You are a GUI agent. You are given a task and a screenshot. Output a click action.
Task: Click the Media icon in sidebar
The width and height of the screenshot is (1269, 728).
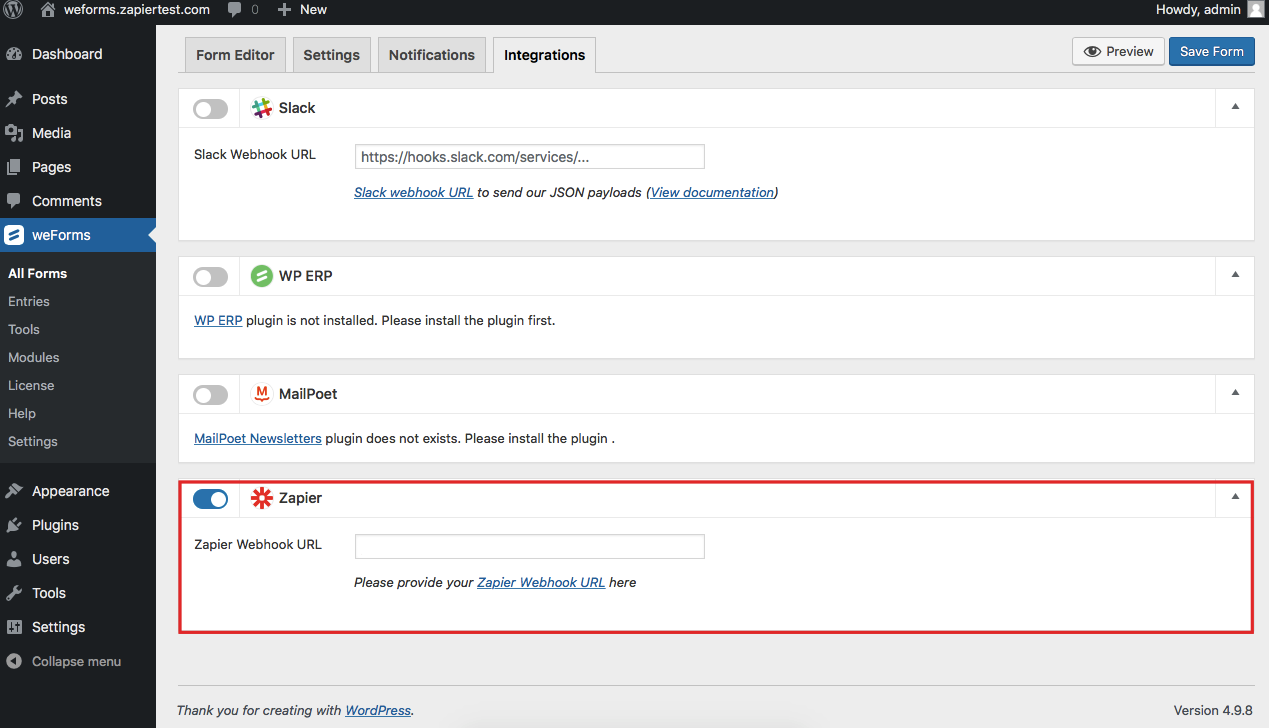coord(15,133)
